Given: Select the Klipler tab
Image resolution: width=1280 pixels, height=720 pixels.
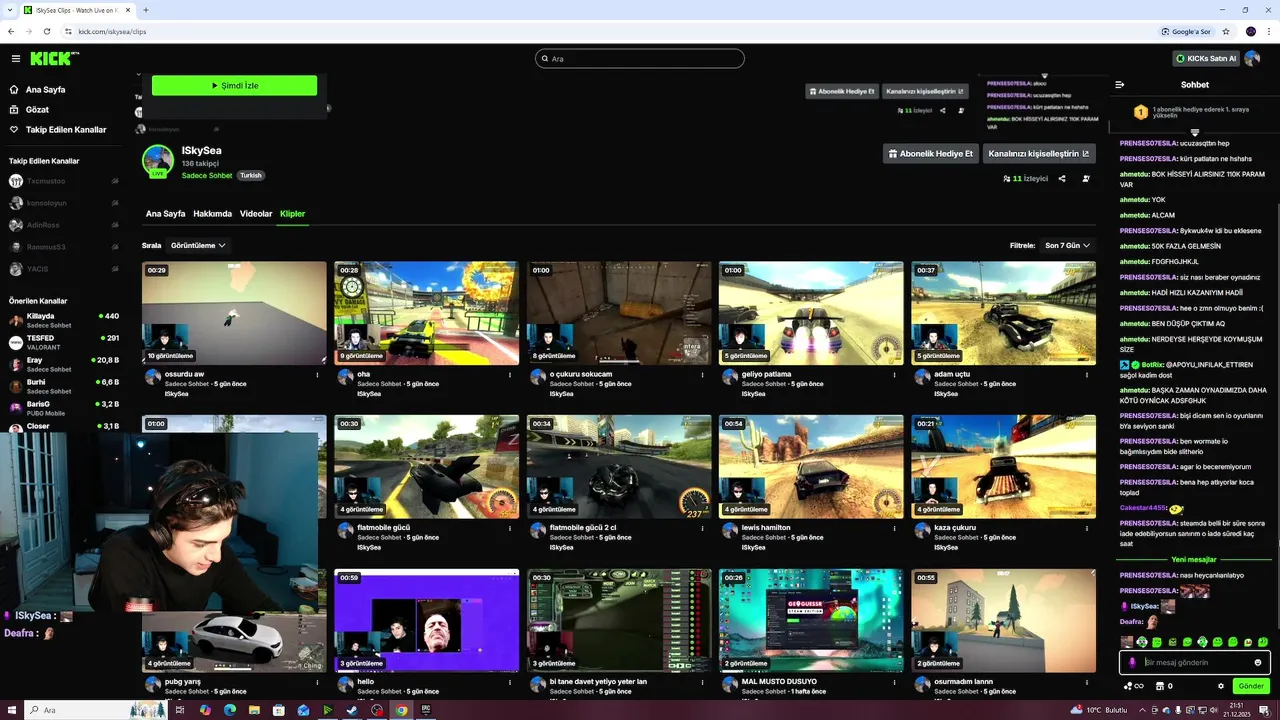Looking at the screenshot, I should pyautogui.click(x=292, y=214).
